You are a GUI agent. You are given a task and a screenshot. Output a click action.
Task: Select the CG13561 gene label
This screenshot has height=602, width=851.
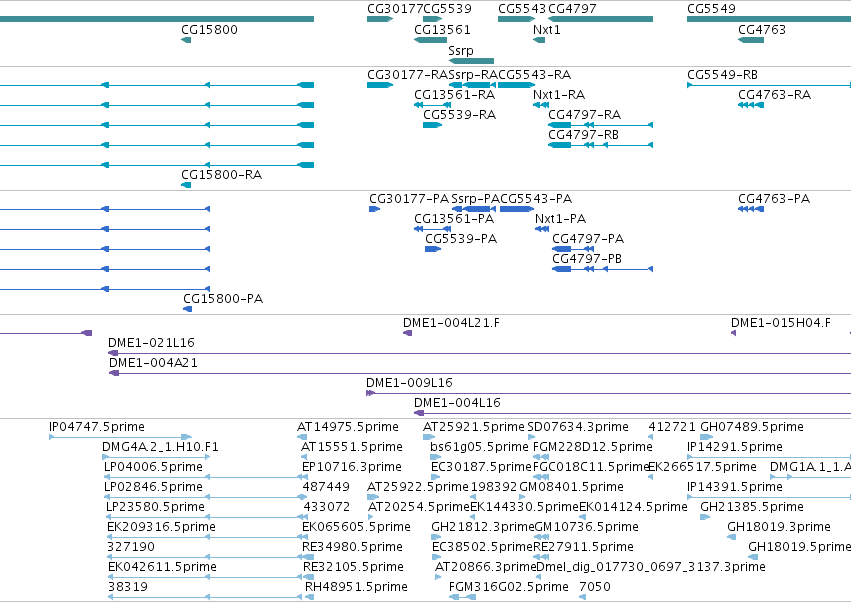tap(442, 29)
